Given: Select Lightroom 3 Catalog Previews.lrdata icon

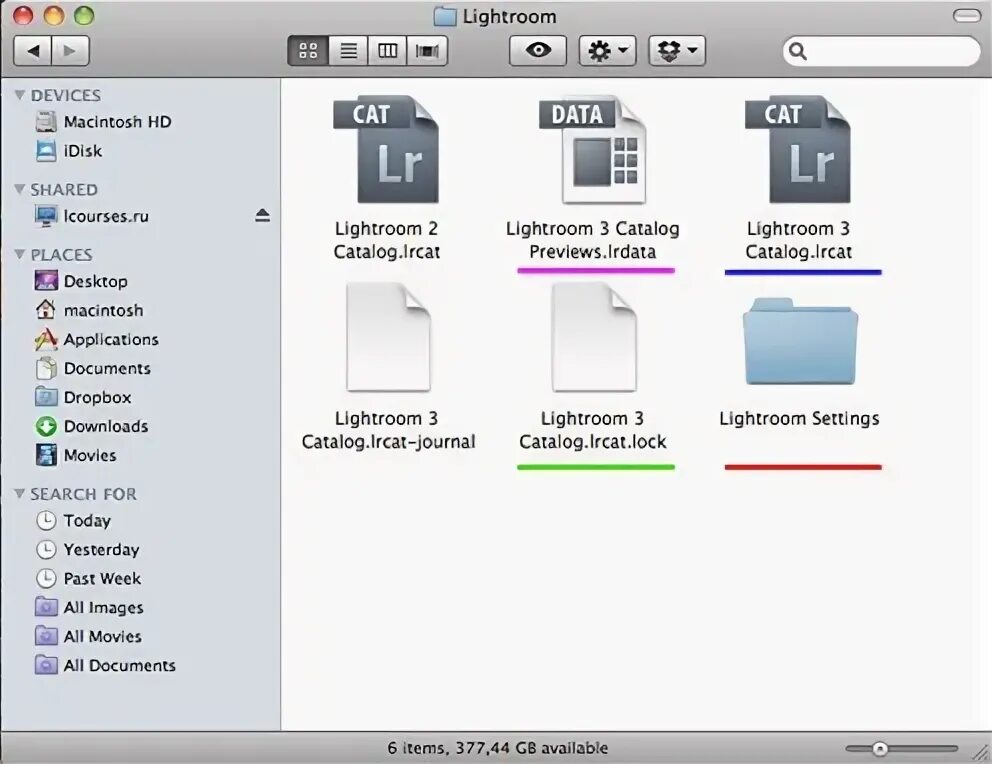Looking at the screenshot, I should pyautogui.click(x=593, y=149).
